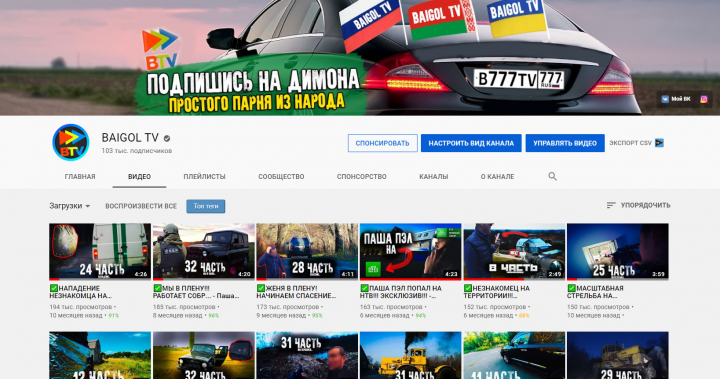The width and height of the screenshot is (720, 379).
Task: Click the sort lines icon beside 'Упорядочить'
Action: [x=611, y=205]
